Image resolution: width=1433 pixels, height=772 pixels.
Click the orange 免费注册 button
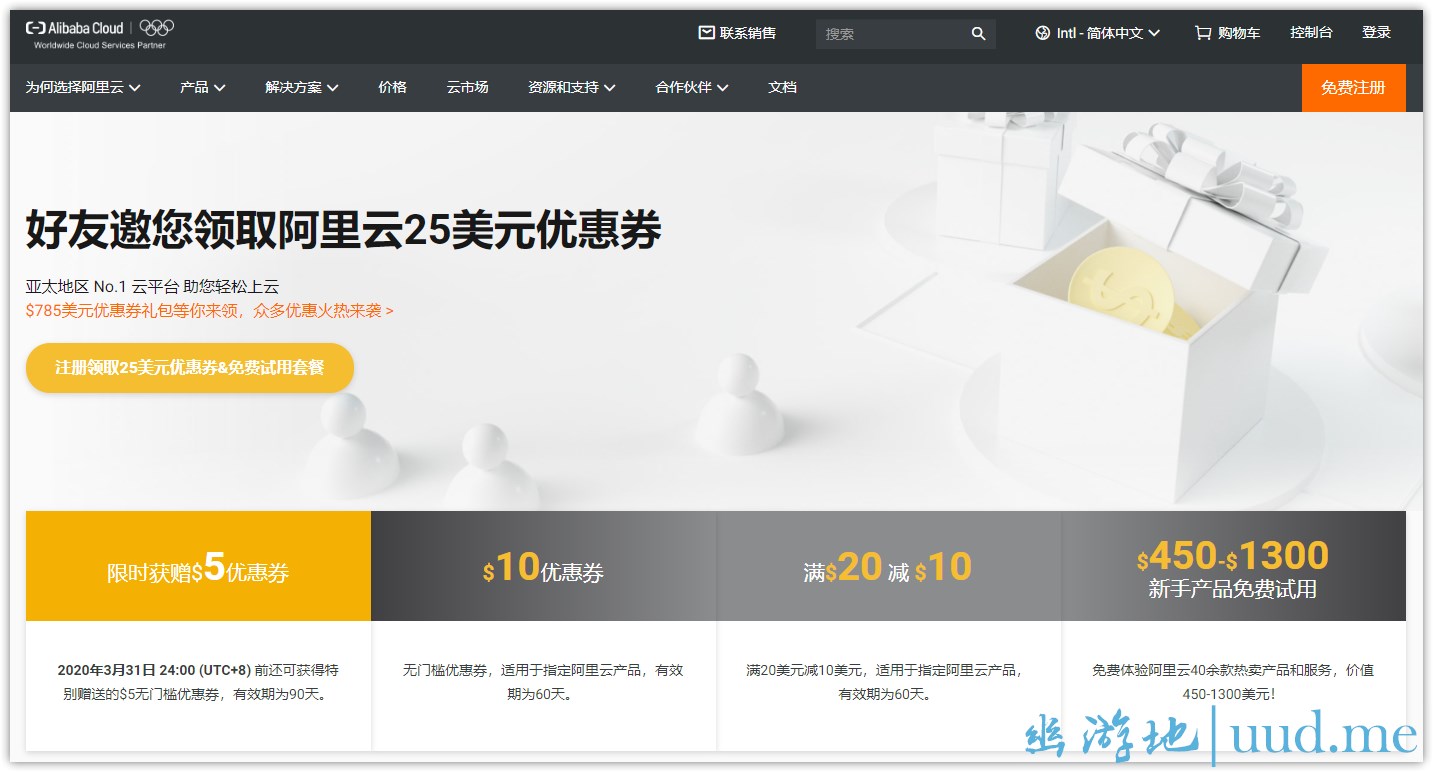[1352, 88]
